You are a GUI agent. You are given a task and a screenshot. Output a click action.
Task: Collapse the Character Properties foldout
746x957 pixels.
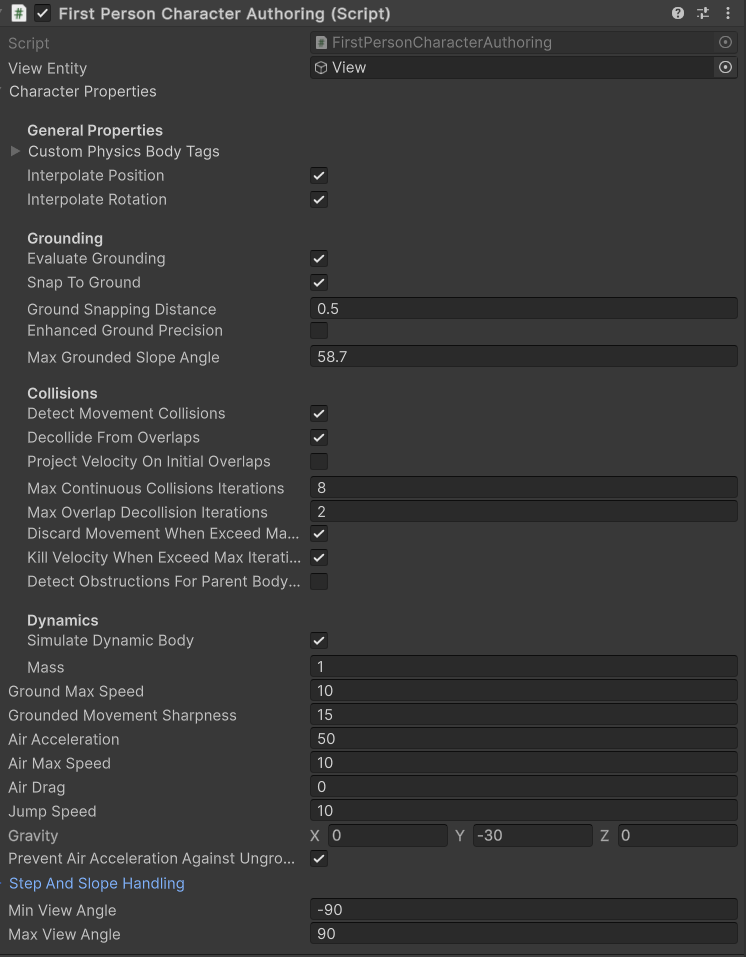pyautogui.click(x=82, y=92)
